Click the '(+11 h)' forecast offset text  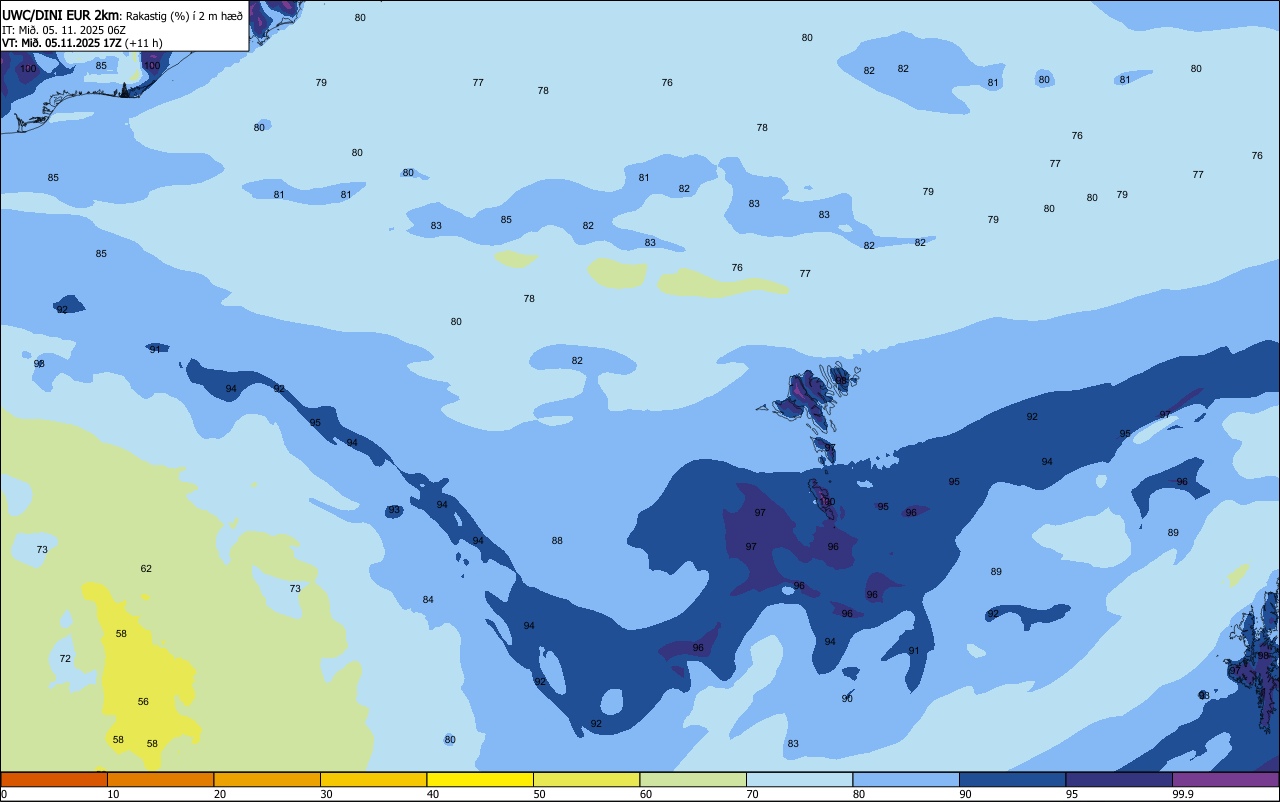click(x=144, y=43)
